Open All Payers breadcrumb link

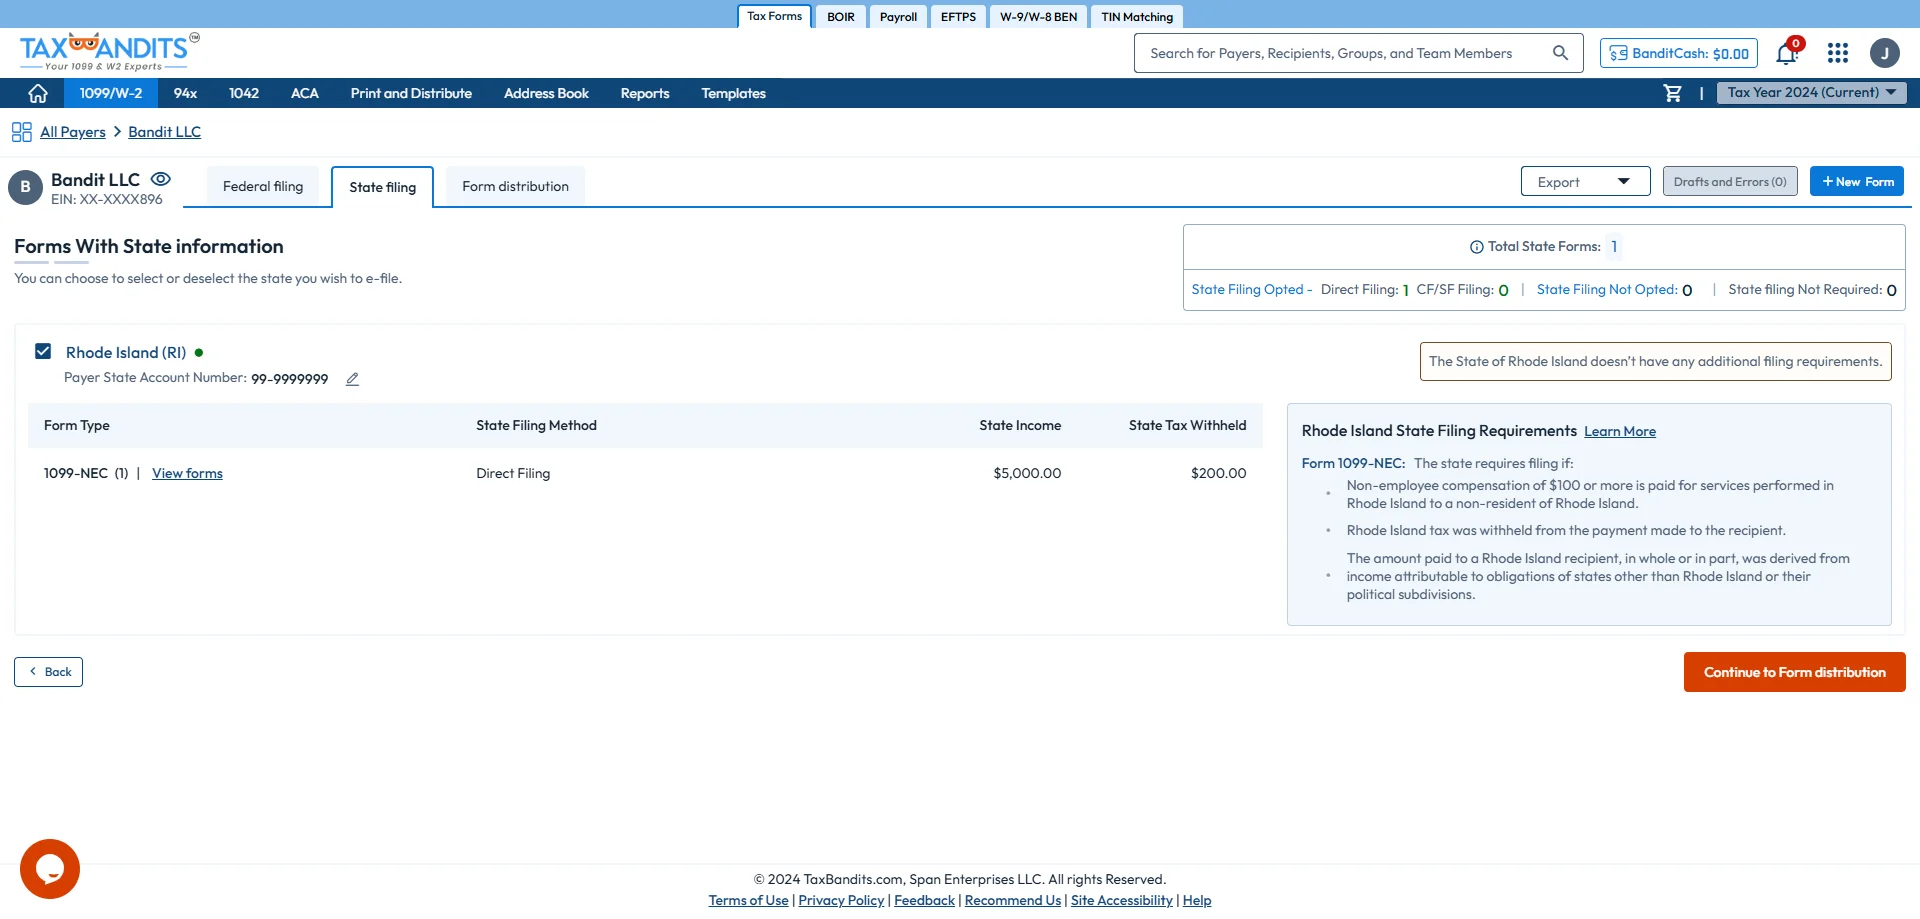click(73, 132)
